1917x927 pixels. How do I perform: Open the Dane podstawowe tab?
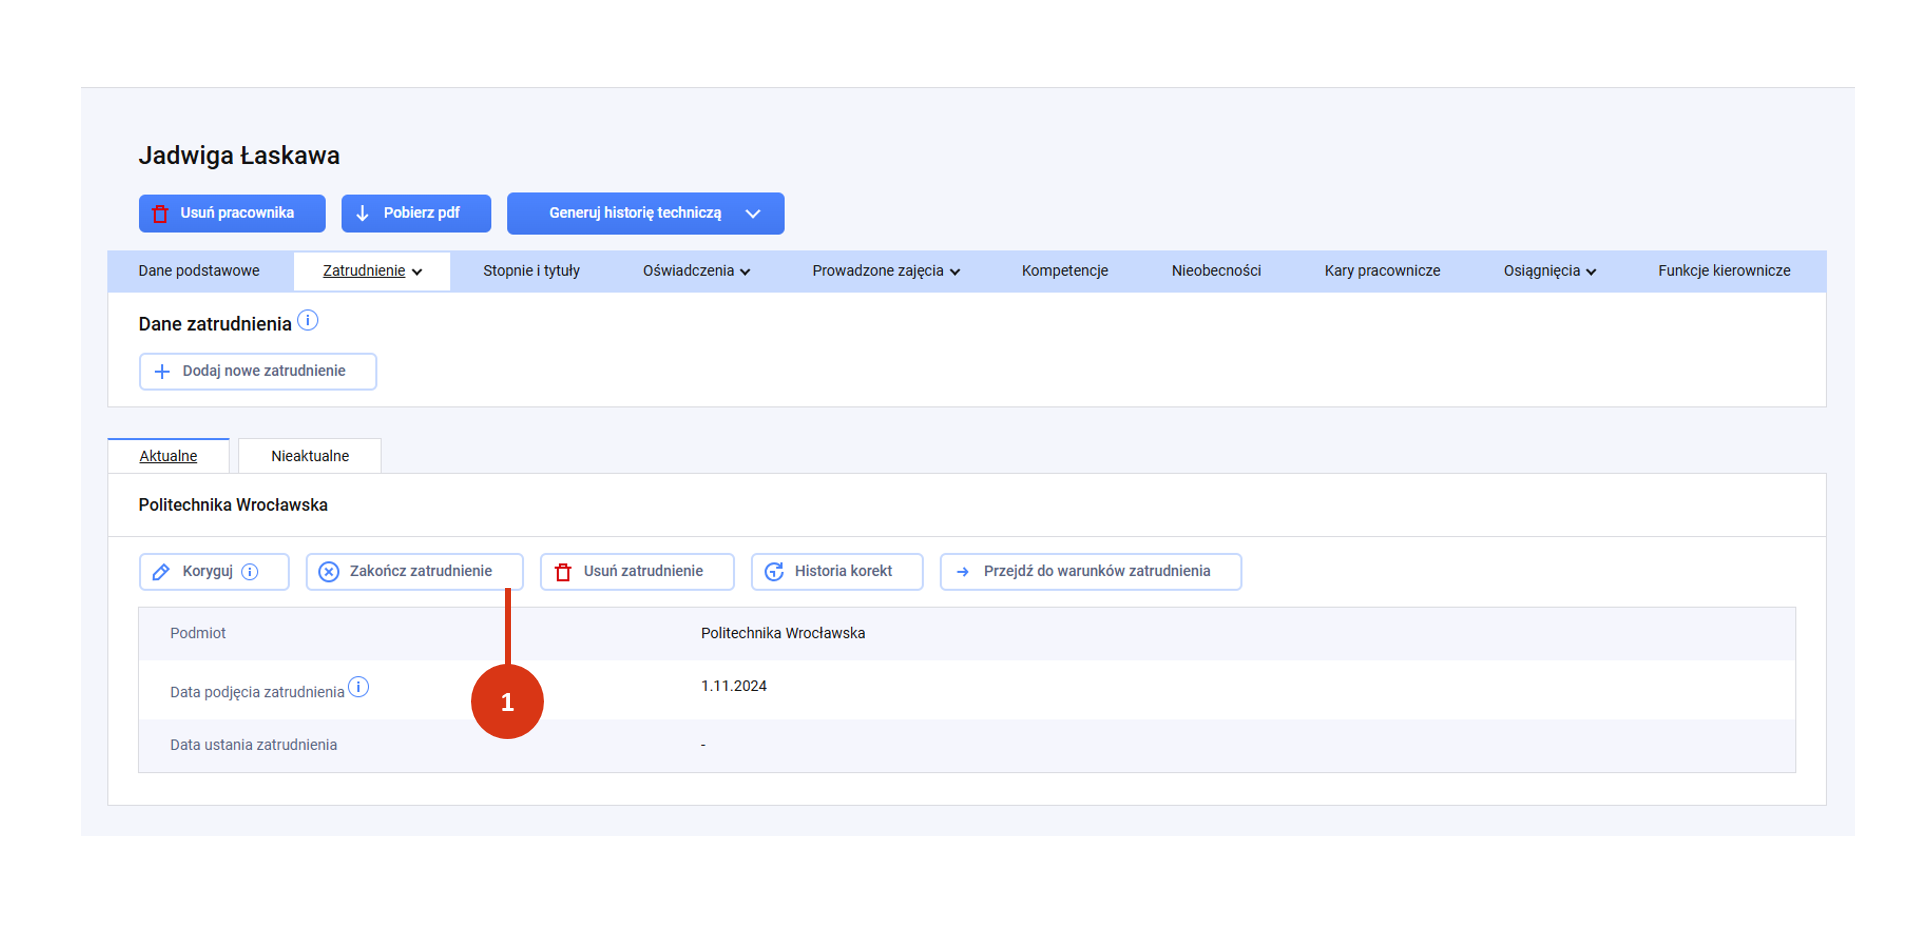(199, 271)
